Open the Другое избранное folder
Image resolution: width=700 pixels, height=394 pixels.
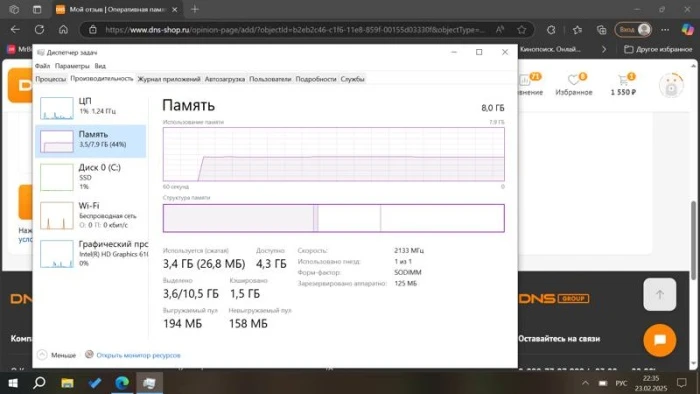point(658,49)
